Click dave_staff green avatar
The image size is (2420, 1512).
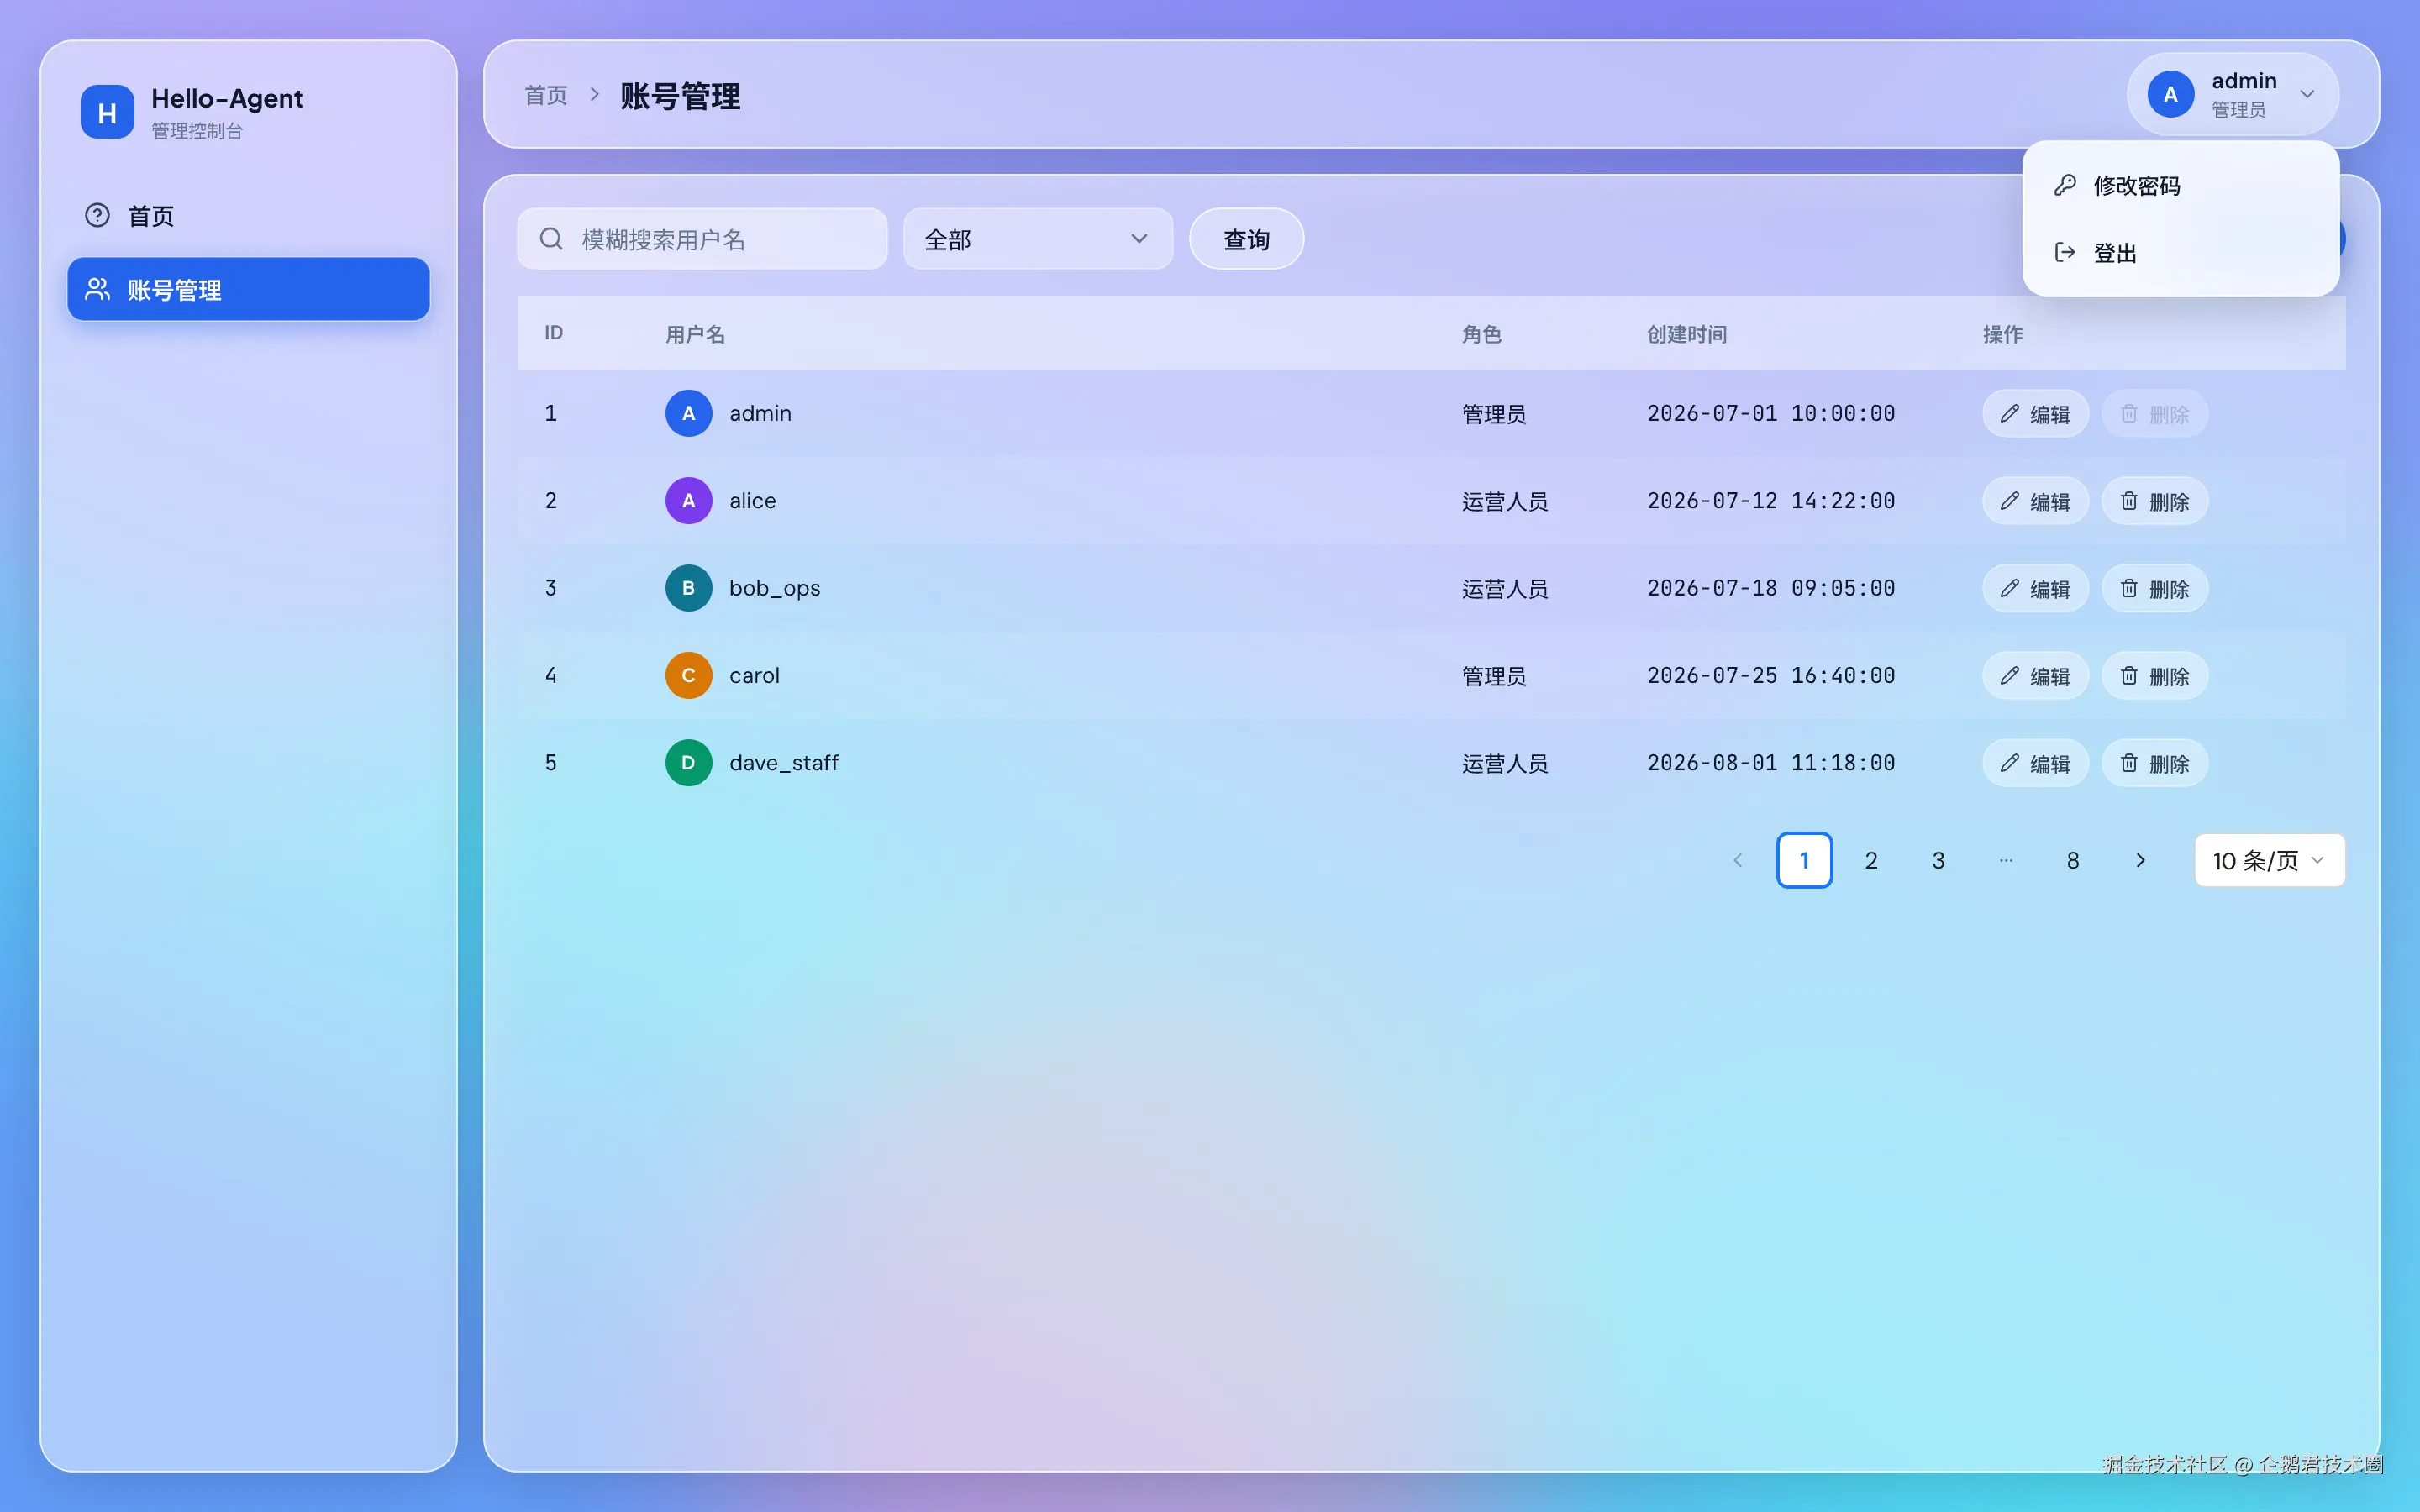pos(688,763)
